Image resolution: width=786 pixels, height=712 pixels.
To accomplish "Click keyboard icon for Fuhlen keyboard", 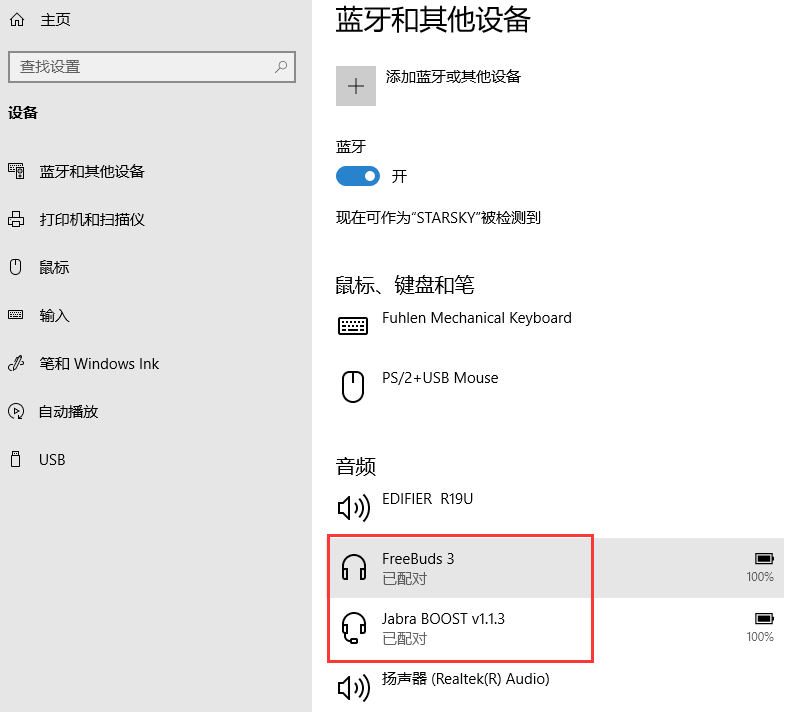I will 353,326.
